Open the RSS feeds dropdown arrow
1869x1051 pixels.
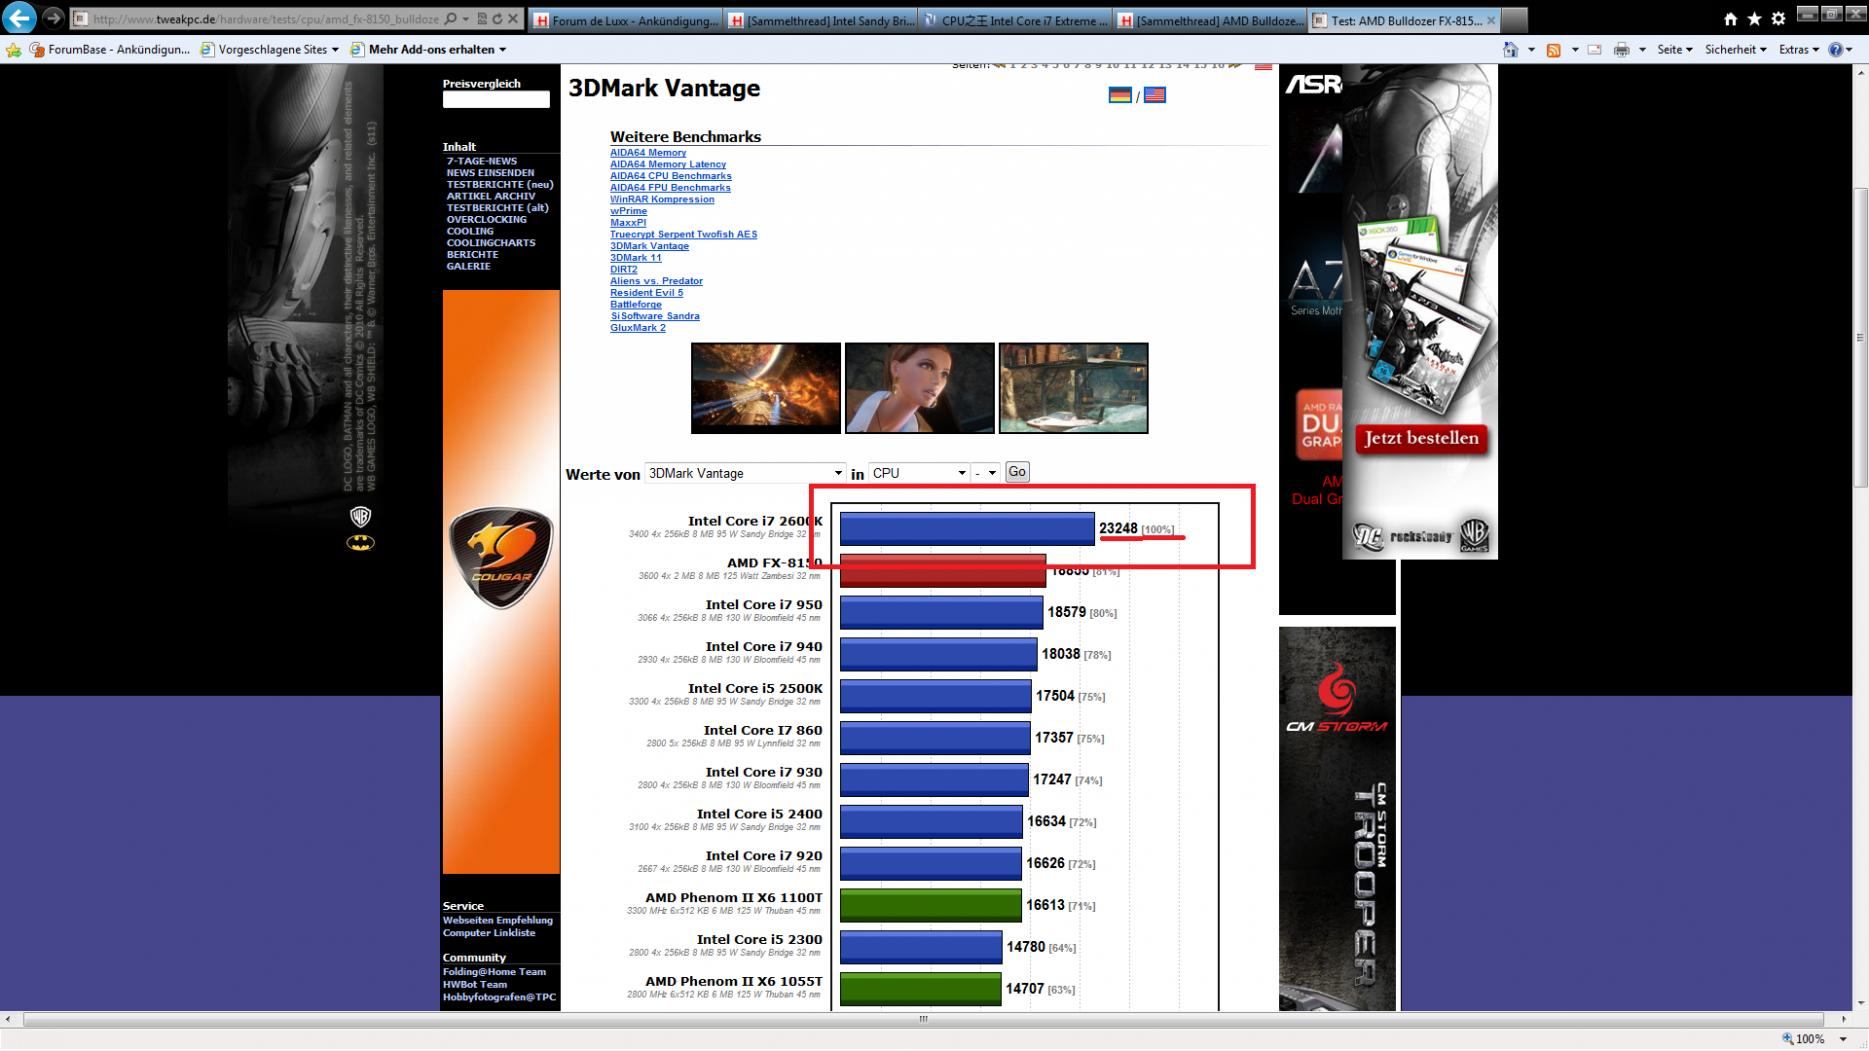(1574, 50)
